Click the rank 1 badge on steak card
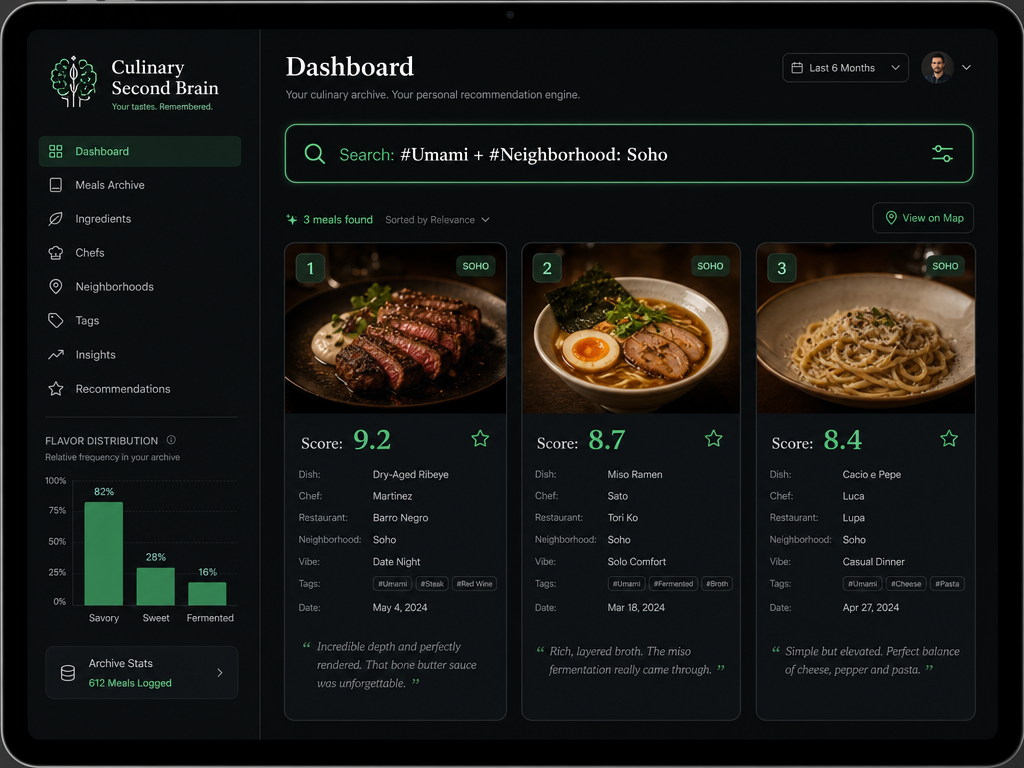Viewport: 1024px width, 768px height. coord(310,268)
